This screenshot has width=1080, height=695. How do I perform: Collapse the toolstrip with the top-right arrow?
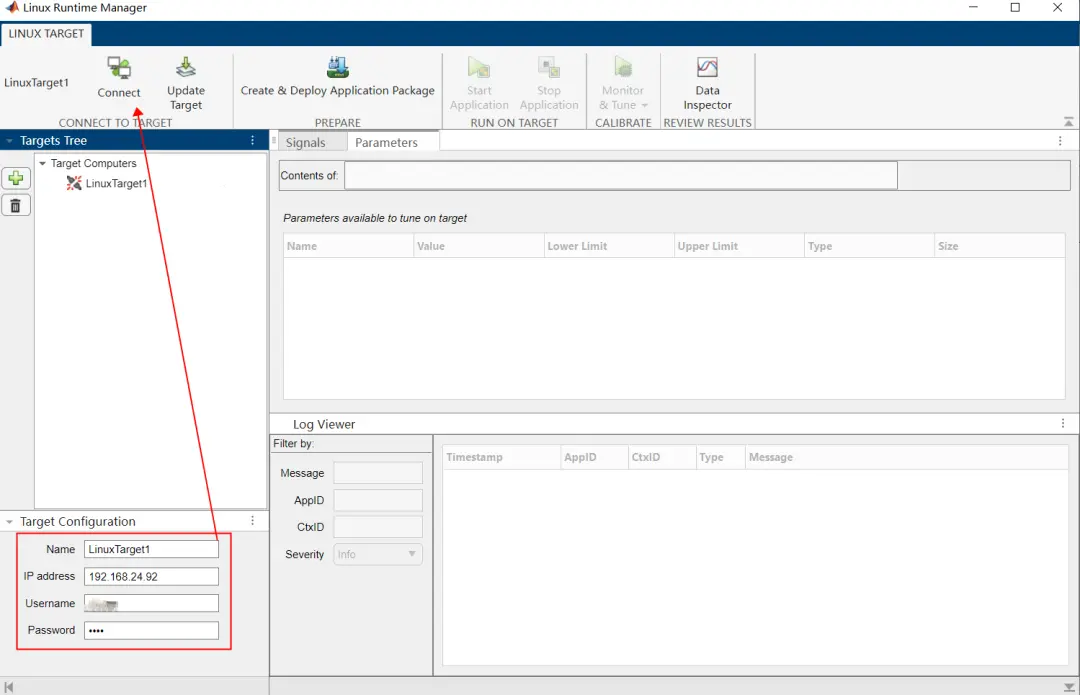coord(1068,121)
